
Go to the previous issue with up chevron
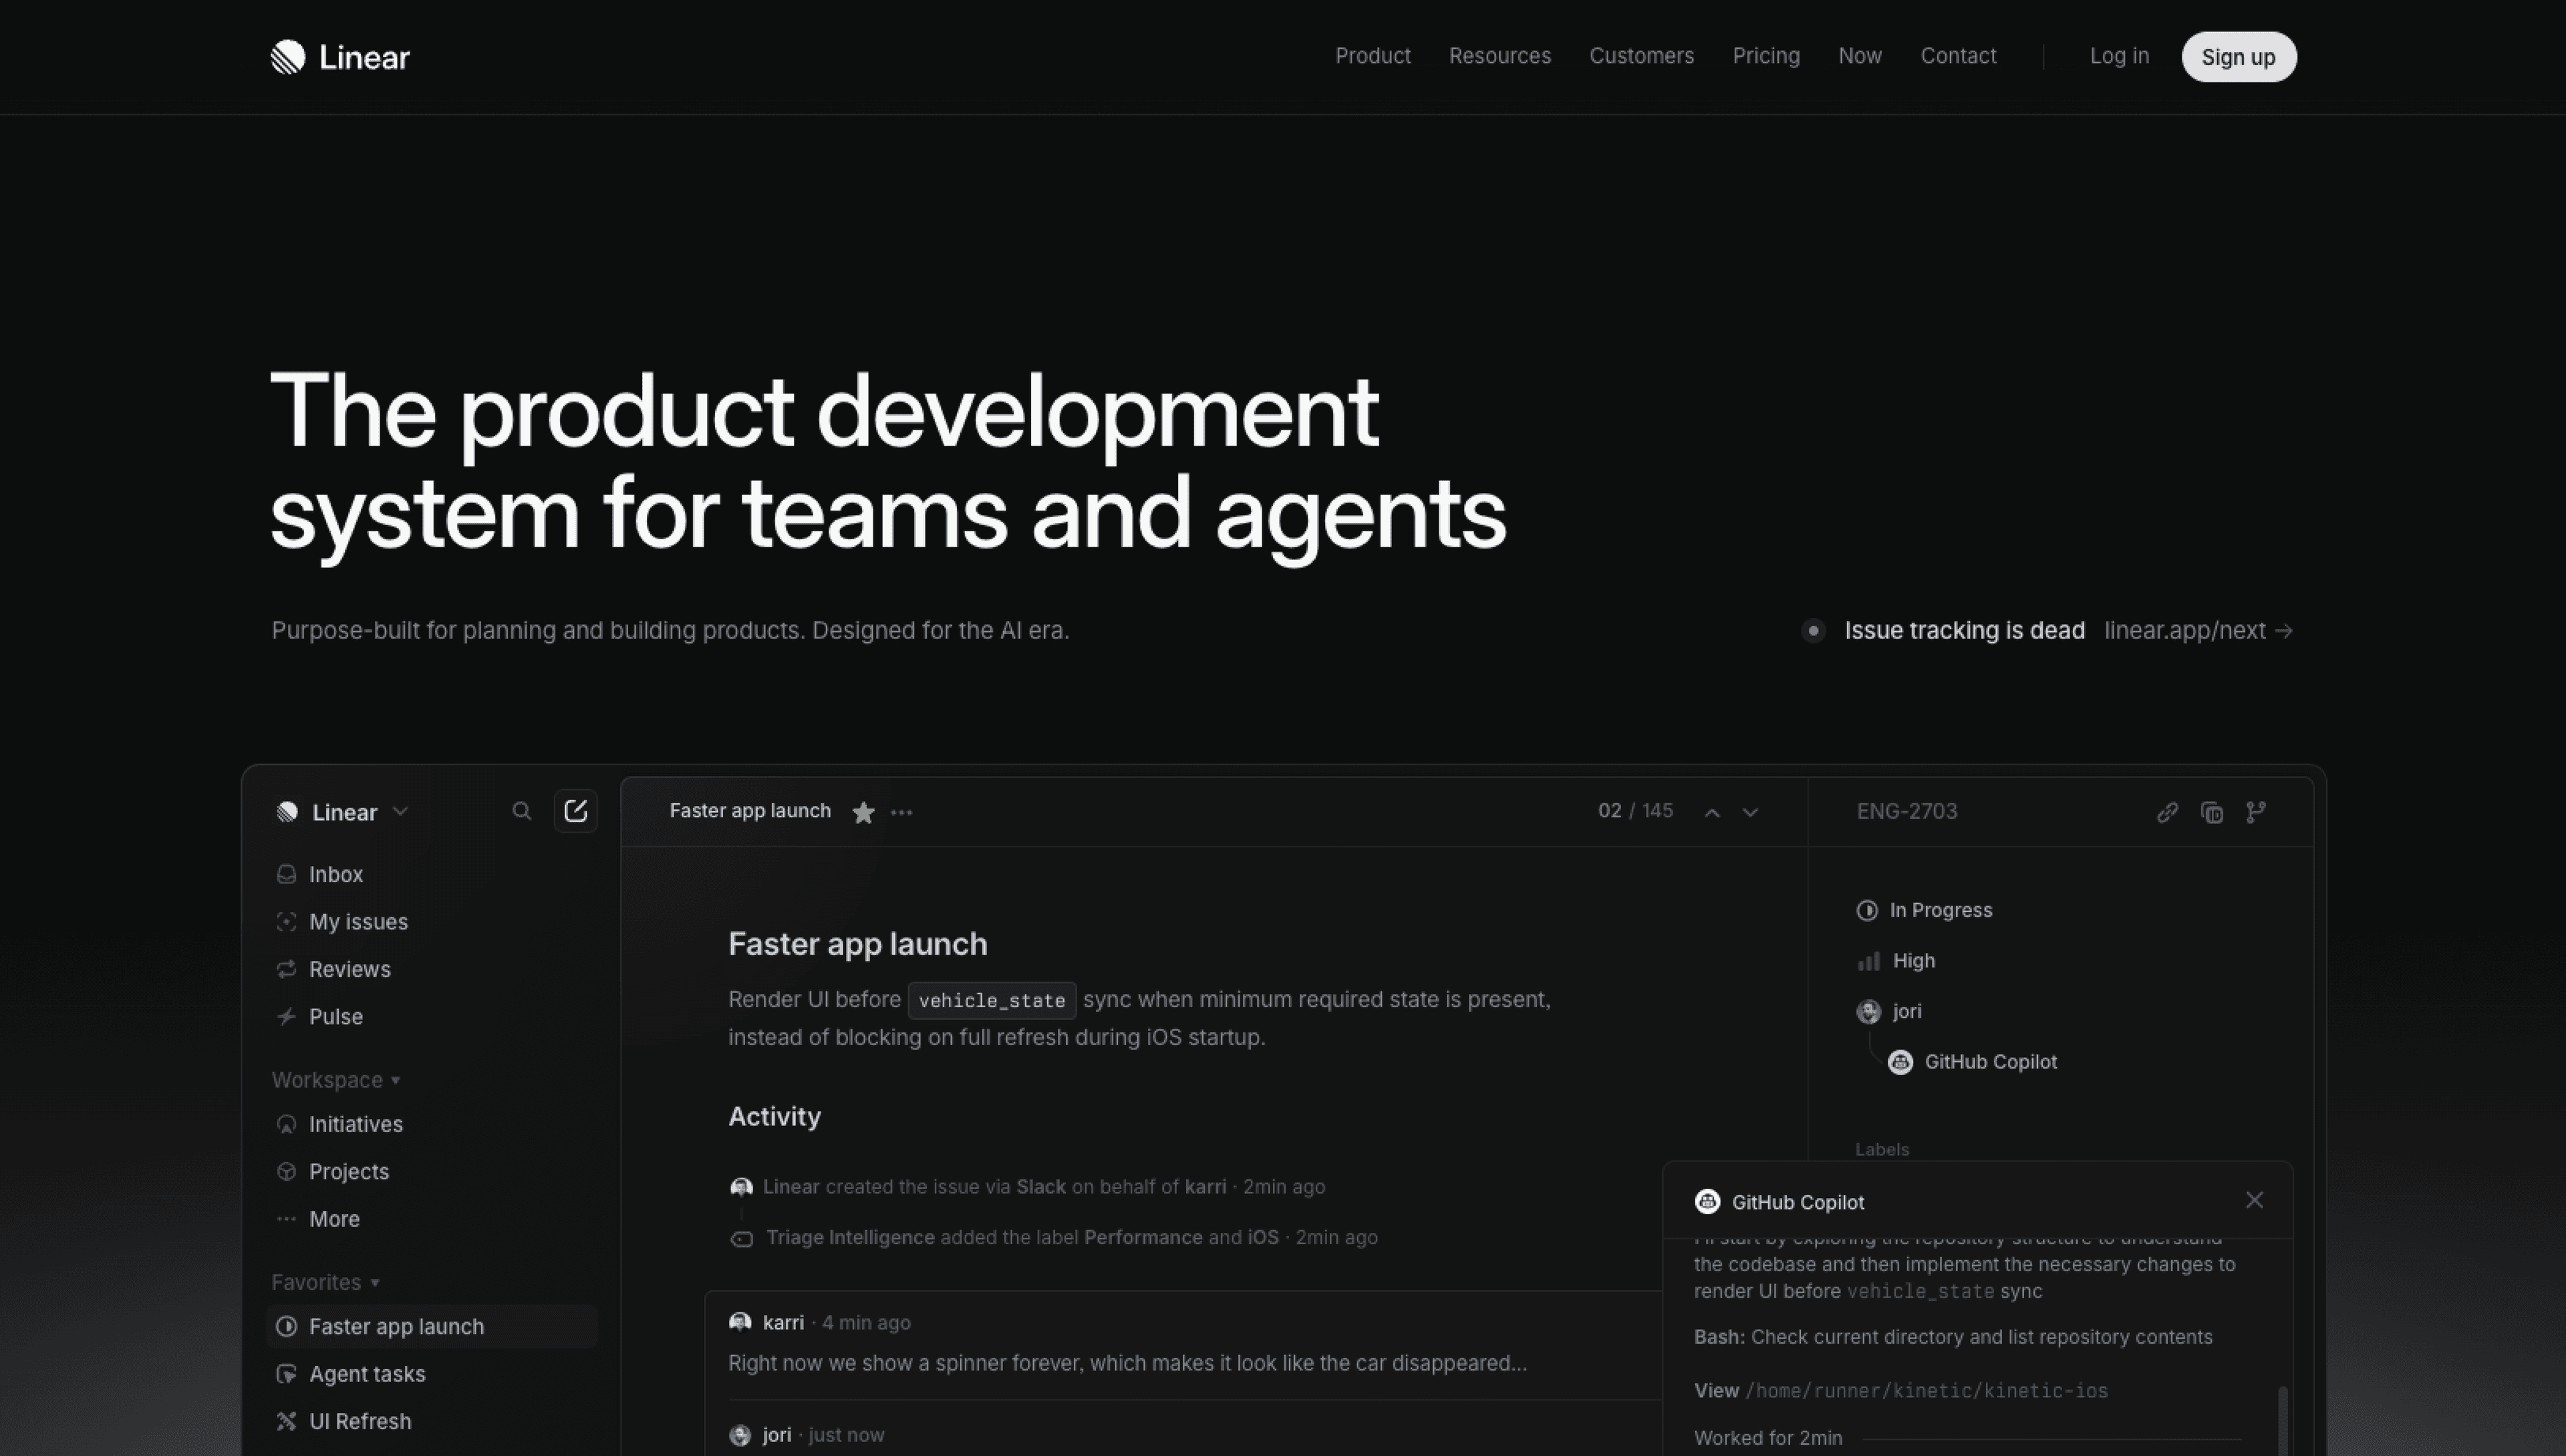(1712, 812)
